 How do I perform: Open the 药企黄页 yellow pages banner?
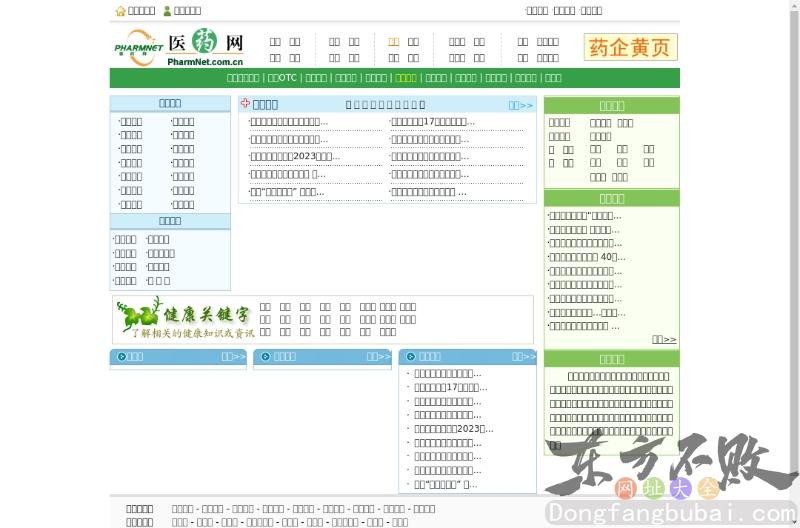pos(630,47)
